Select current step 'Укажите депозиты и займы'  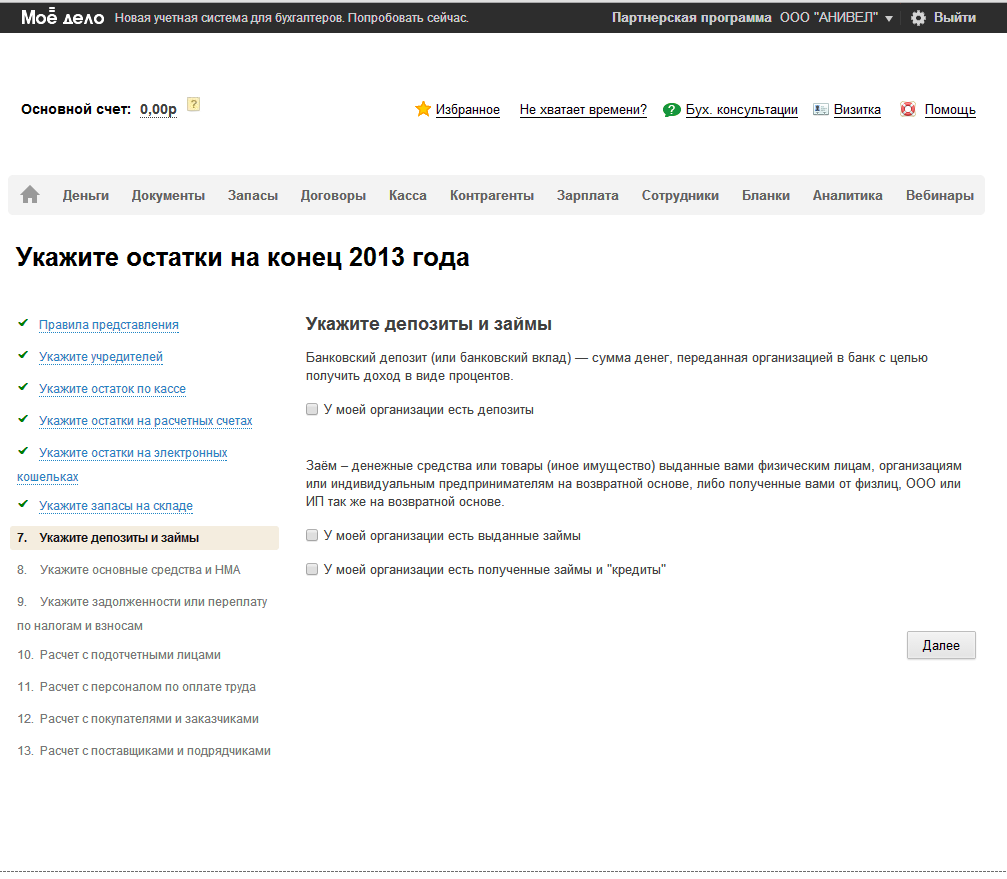click(x=144, y=538)
